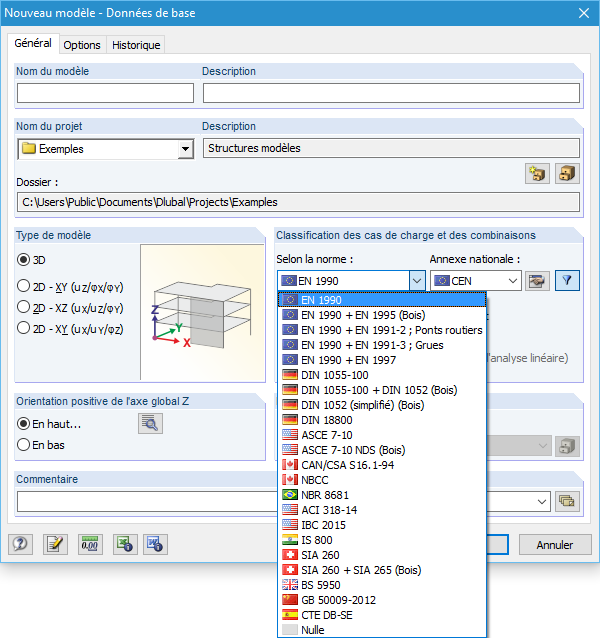Choose En bas Z-axis orientation
The width and height of the screenshot is (600, 638).
click(x=24, y=444)
